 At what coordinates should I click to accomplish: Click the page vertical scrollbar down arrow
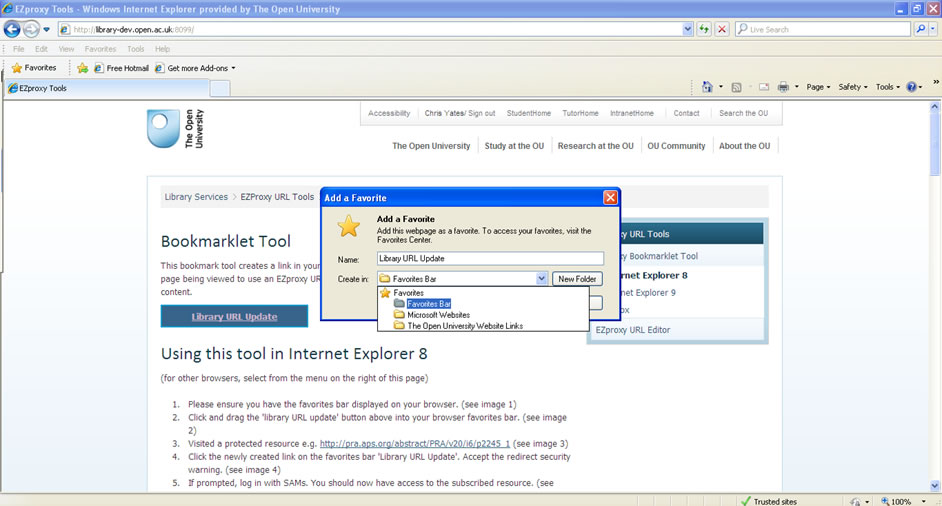[935, 486]
